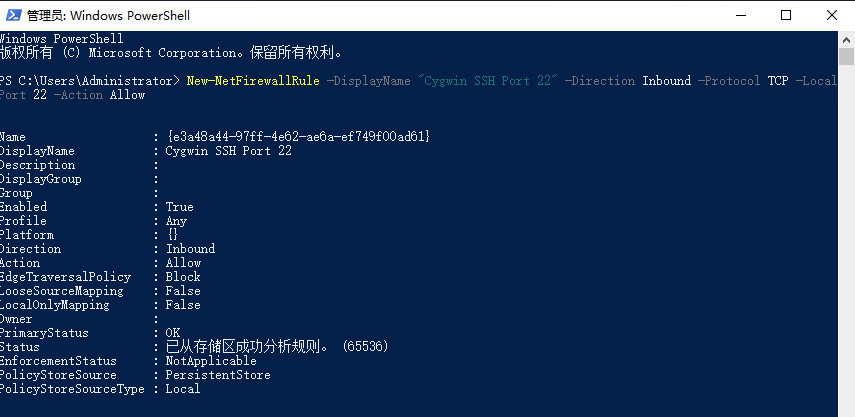855x417 pixels.
Task: Click the status code 65536 text
Action: (365, 347)
